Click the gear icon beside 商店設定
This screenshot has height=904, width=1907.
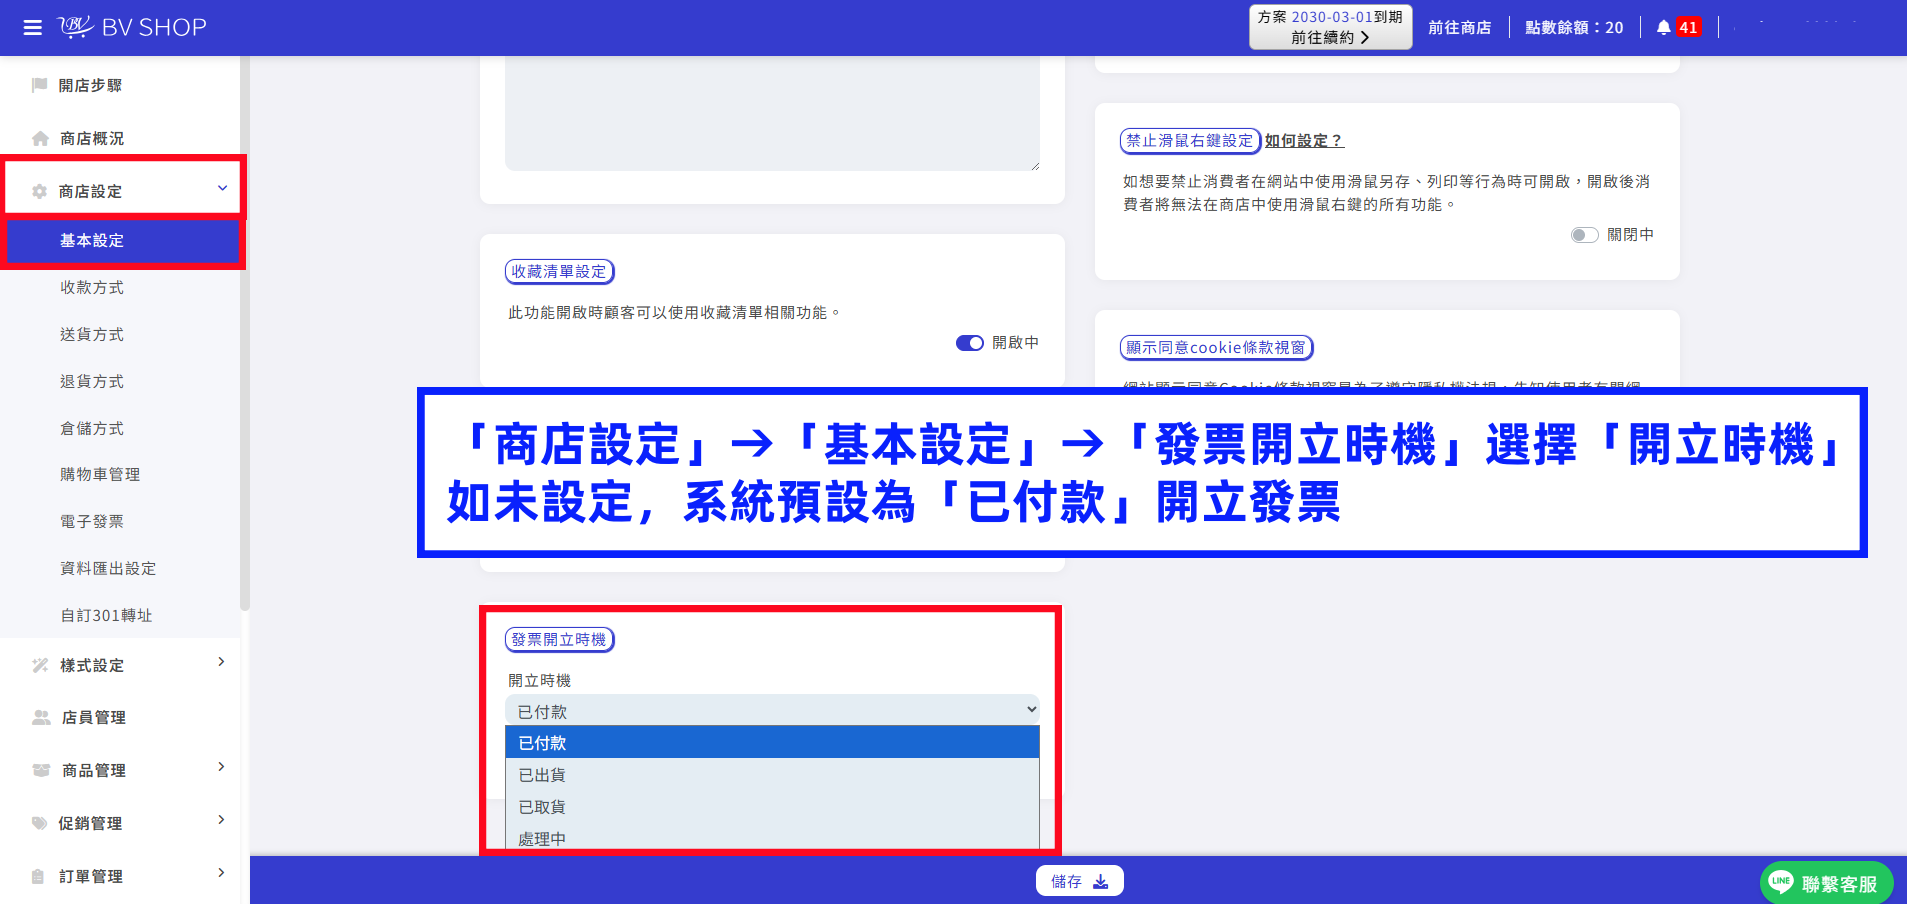point(40,191)
